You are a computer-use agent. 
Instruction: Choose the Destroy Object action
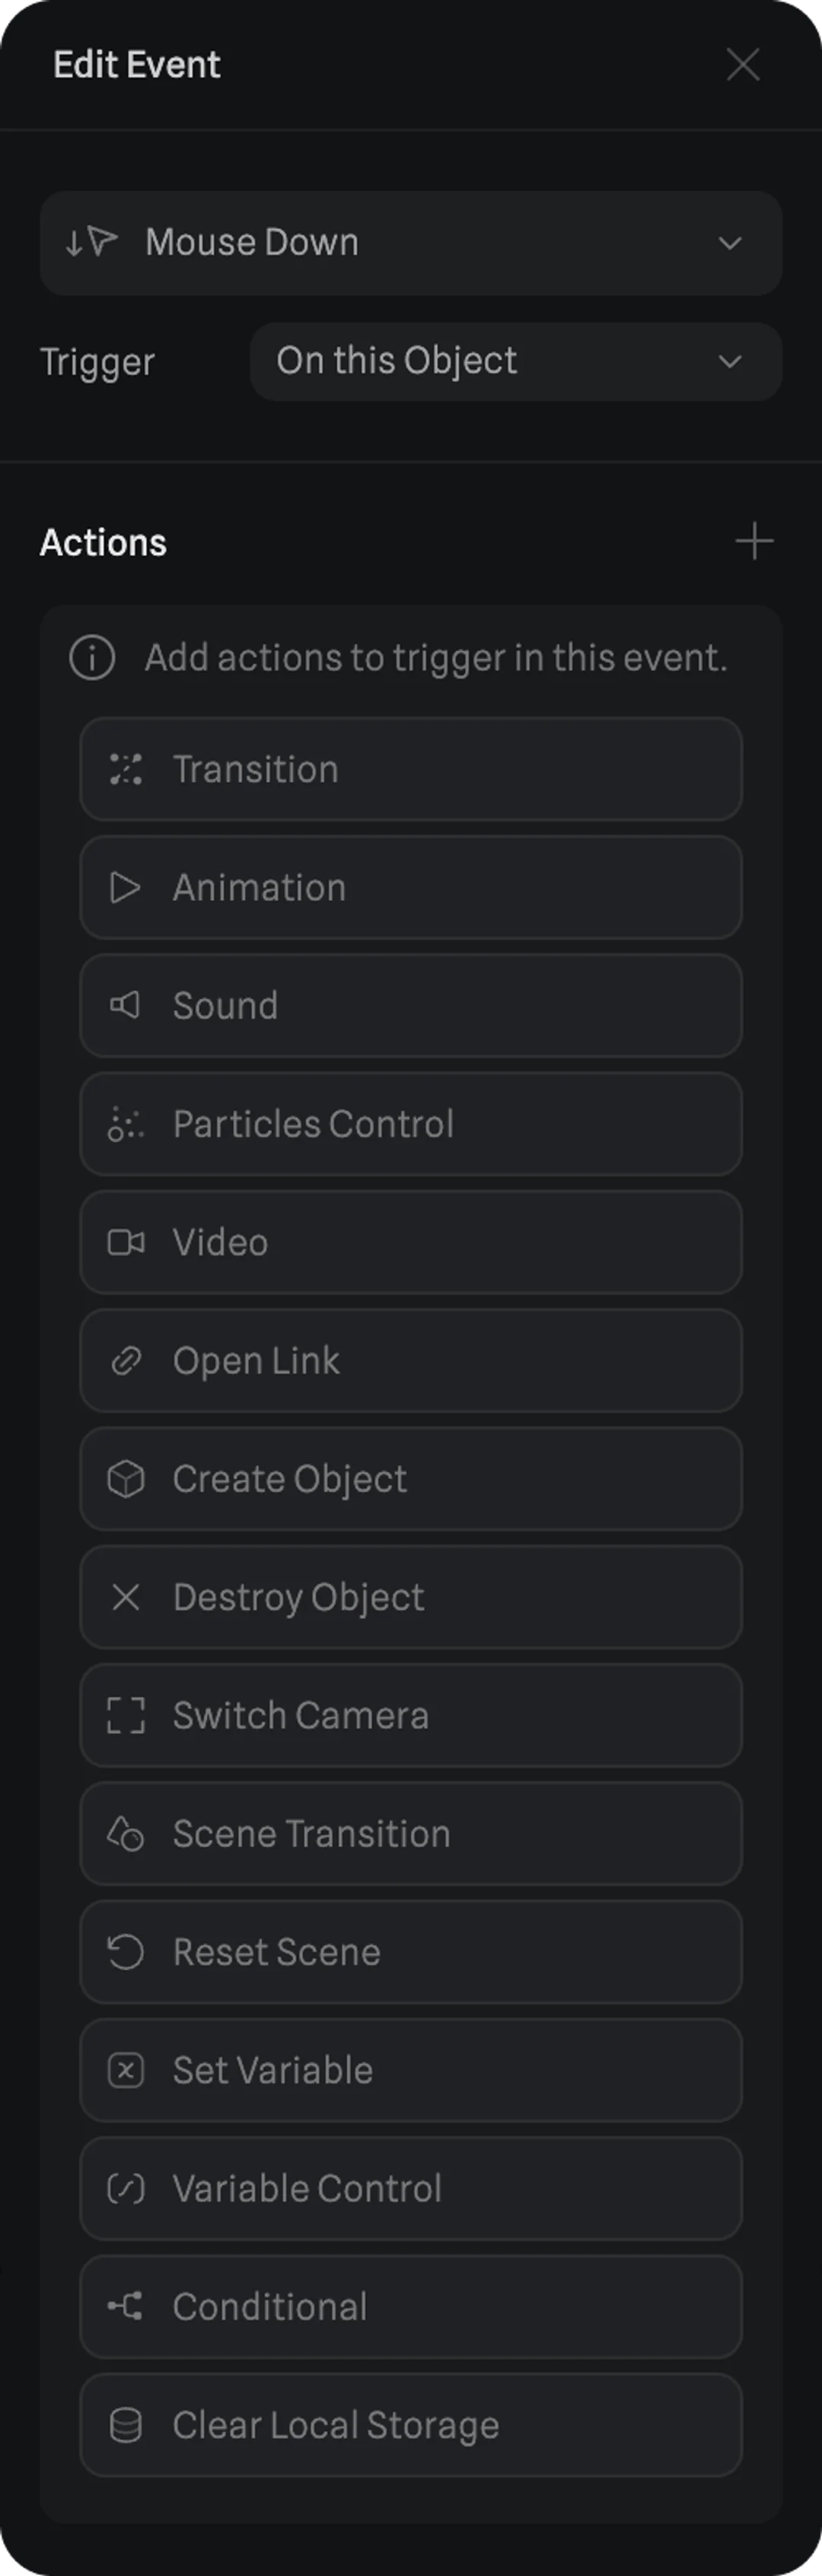[x=410, y=1597]
